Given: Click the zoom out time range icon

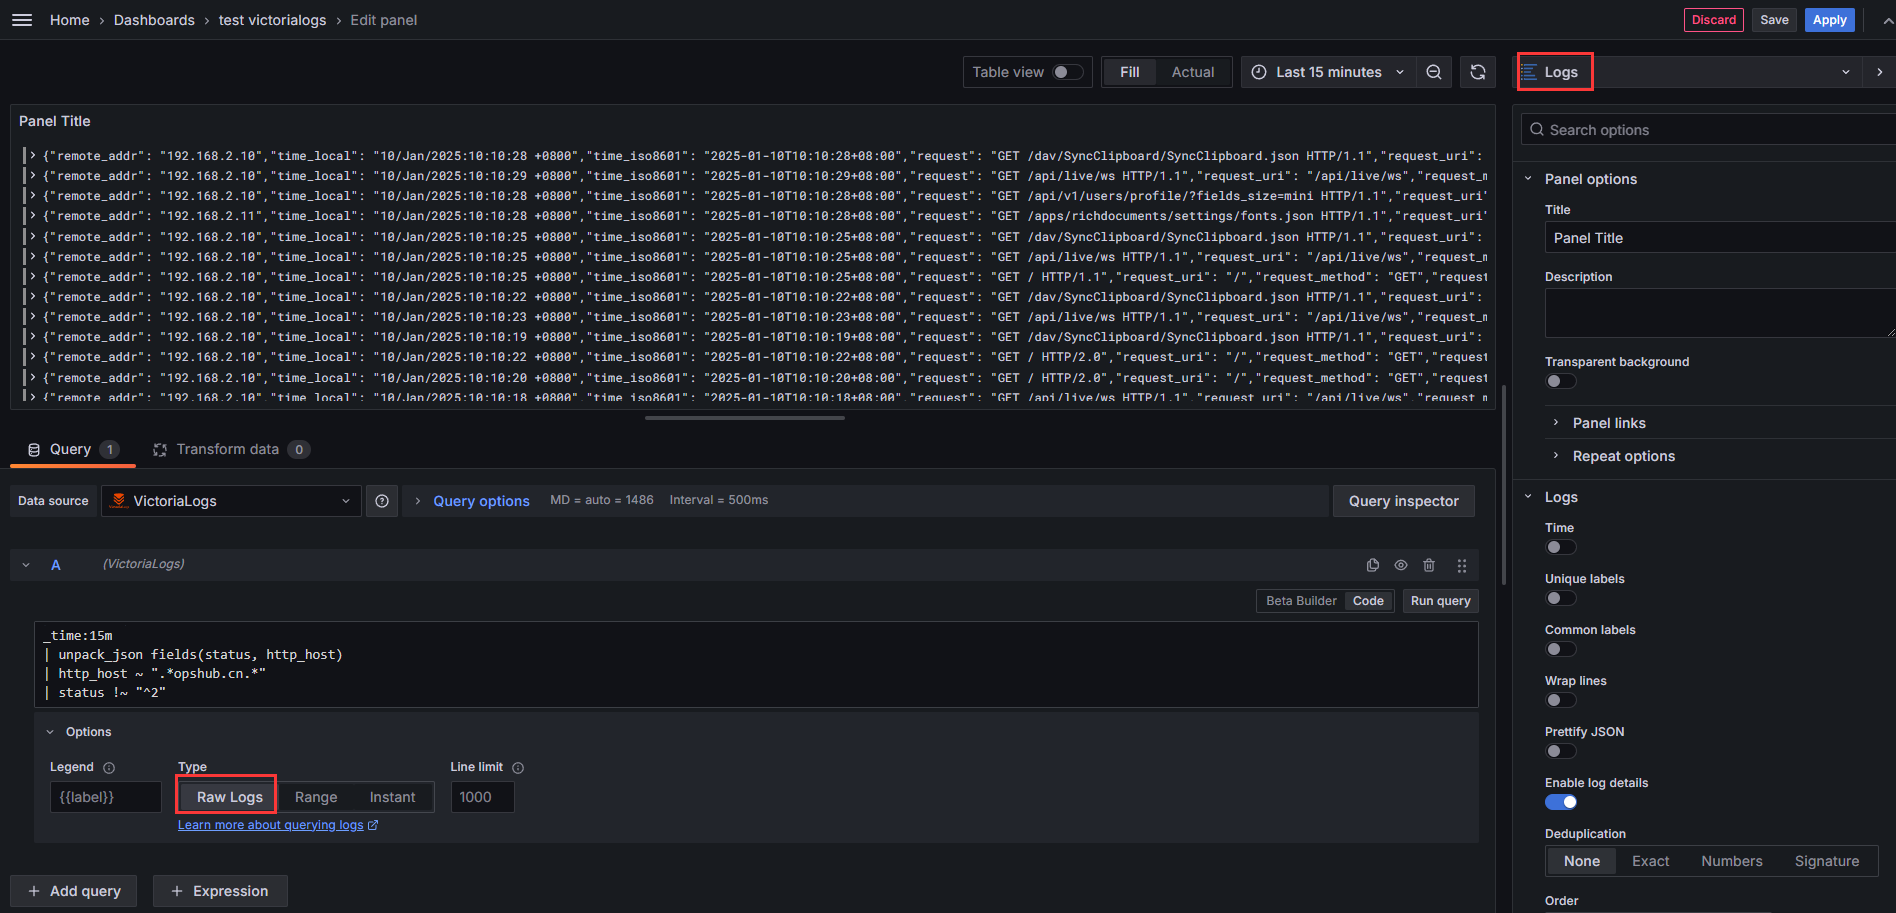Looking at the screenshot, I should click(x=1434, y=72).
